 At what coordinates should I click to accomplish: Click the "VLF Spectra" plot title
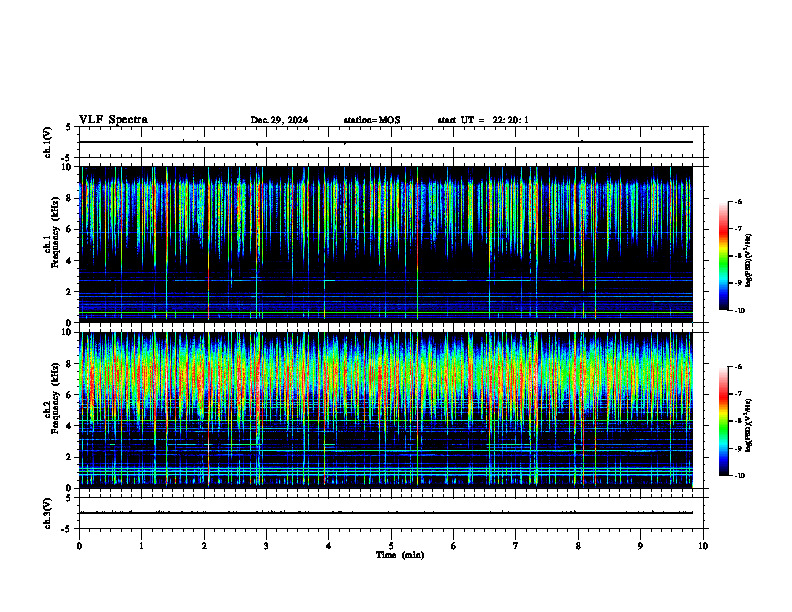click(113, 120)
